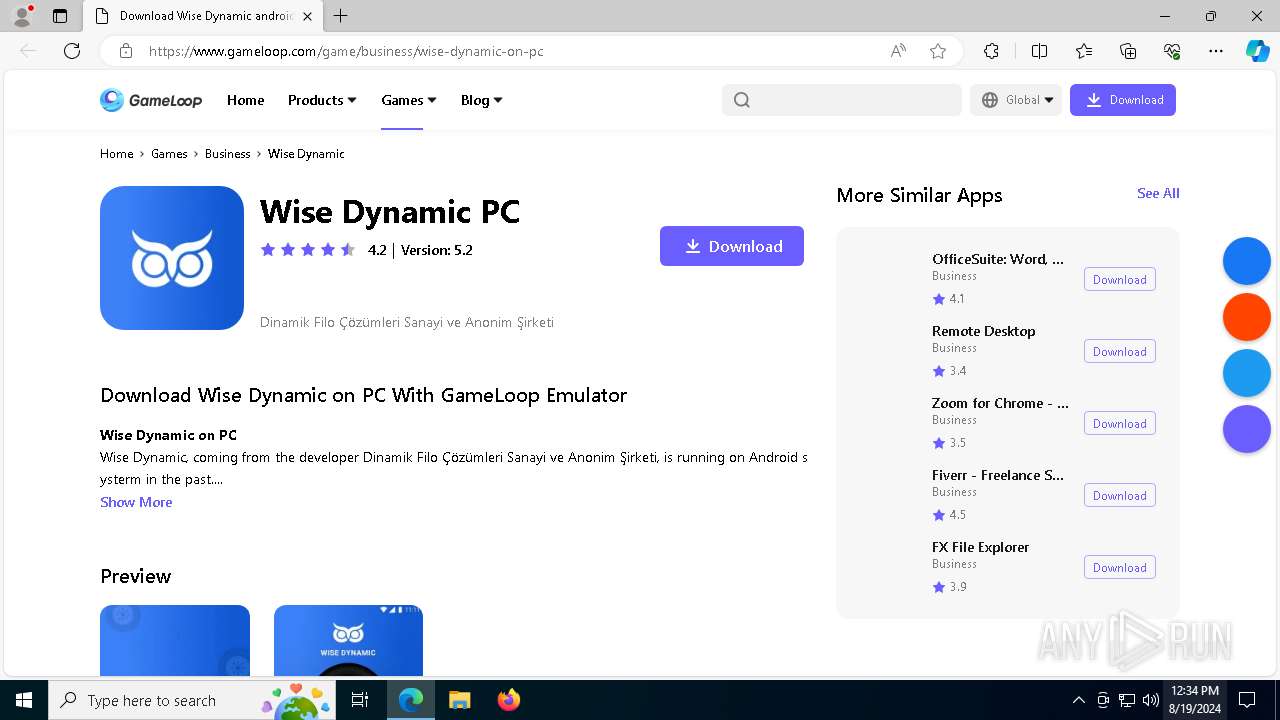1280x720 pixels.
Task: Open the first blue preview screenshot
Action: point(175,640)
